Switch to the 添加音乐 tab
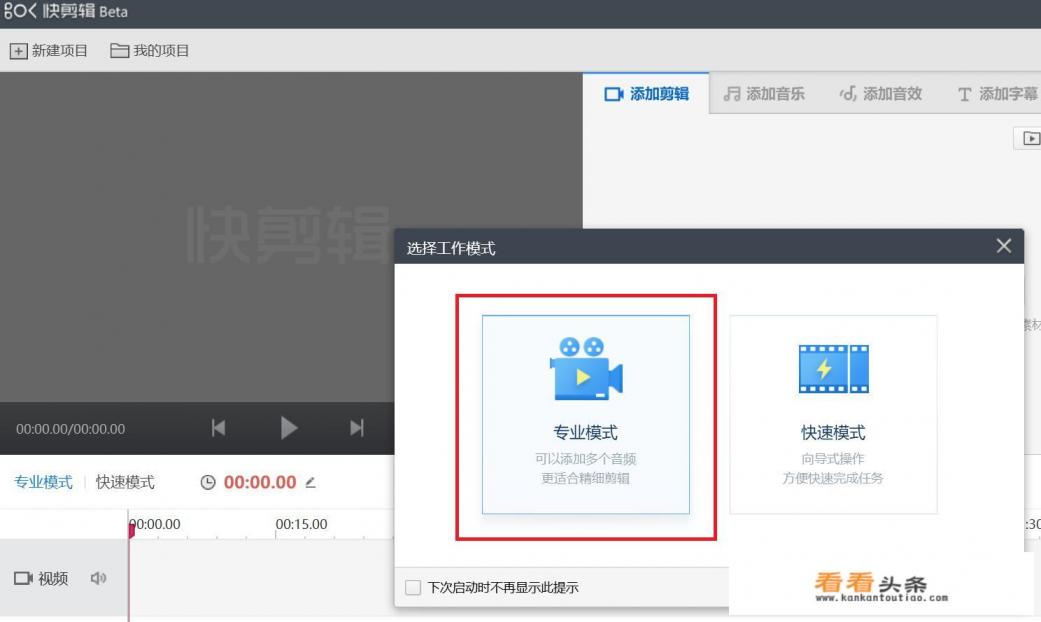1041x622 pixels. (765, 94)
